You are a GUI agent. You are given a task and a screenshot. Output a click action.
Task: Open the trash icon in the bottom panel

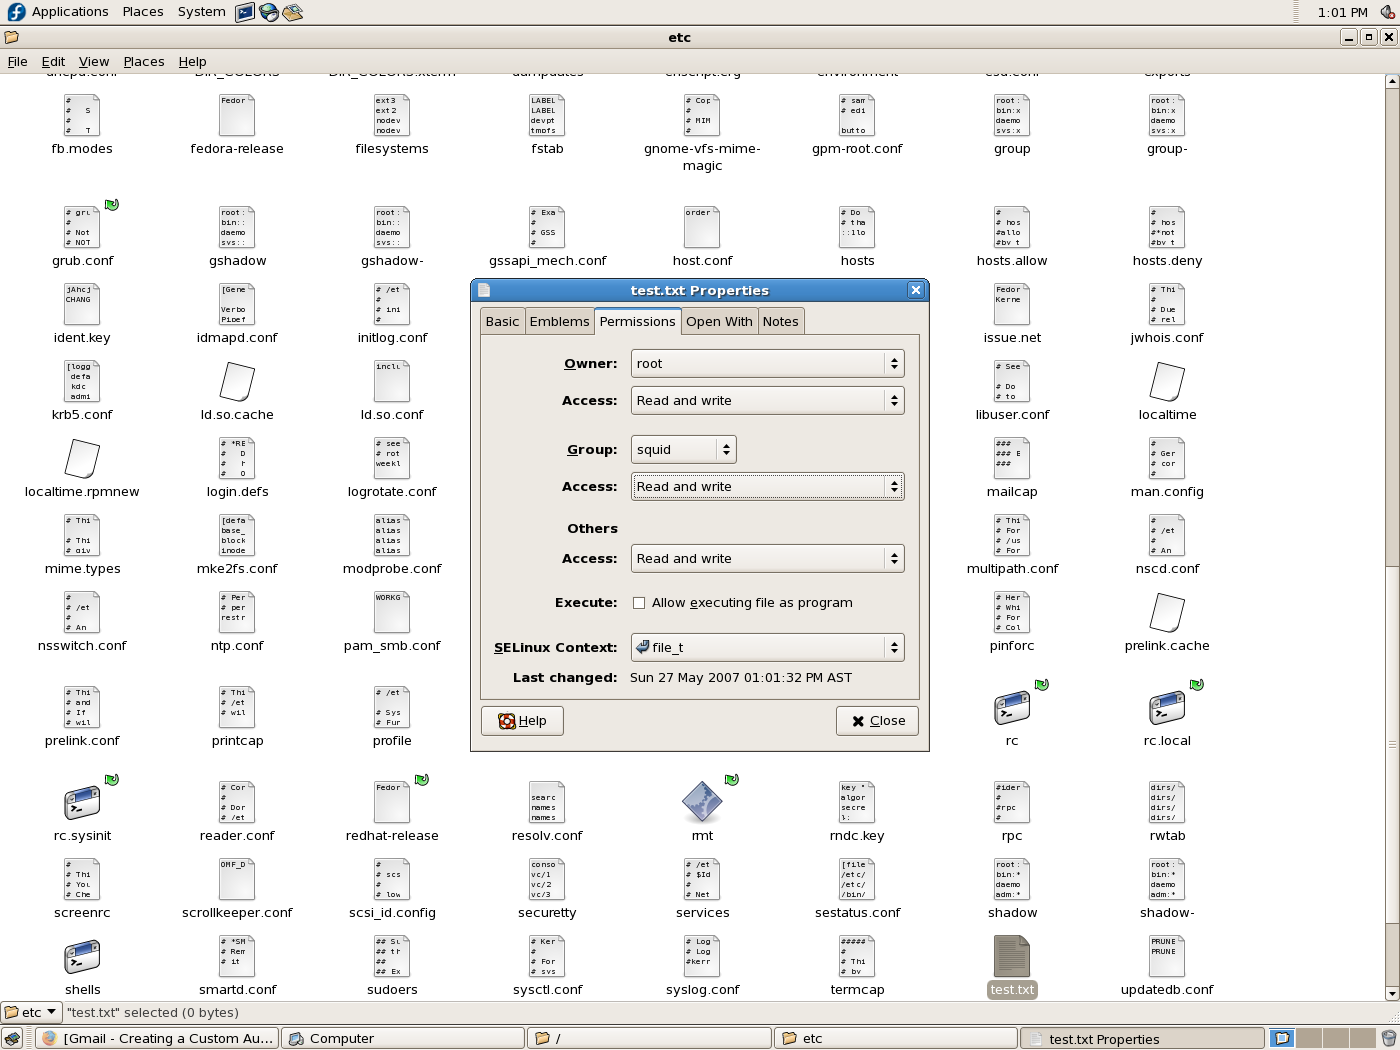tap(1388, 1038)
